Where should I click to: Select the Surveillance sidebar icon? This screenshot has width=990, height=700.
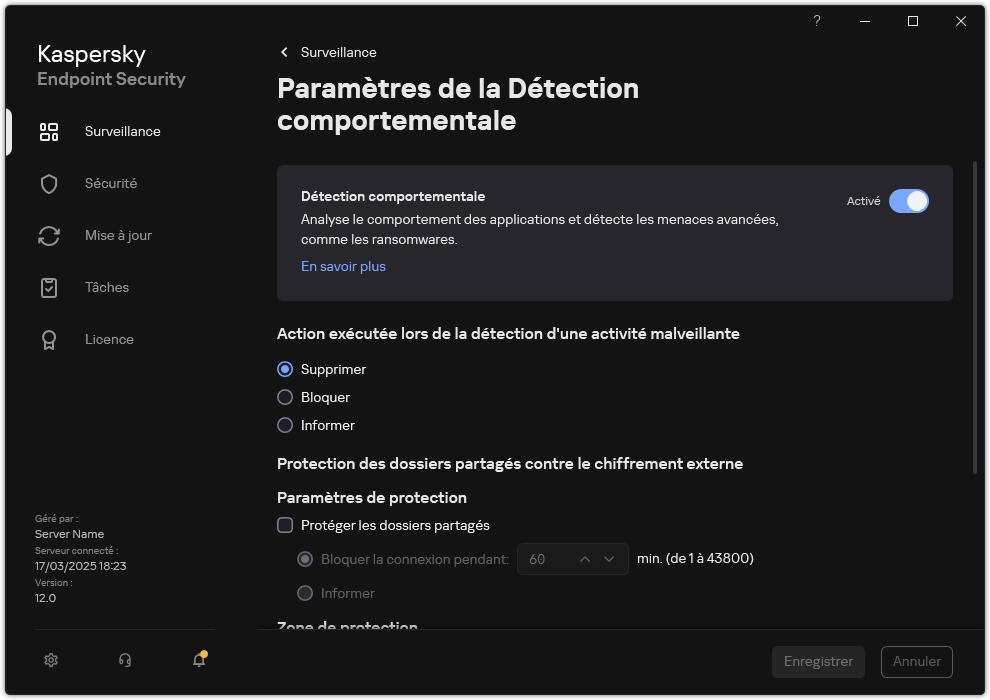pyautogui.click(x=49, y=131)
